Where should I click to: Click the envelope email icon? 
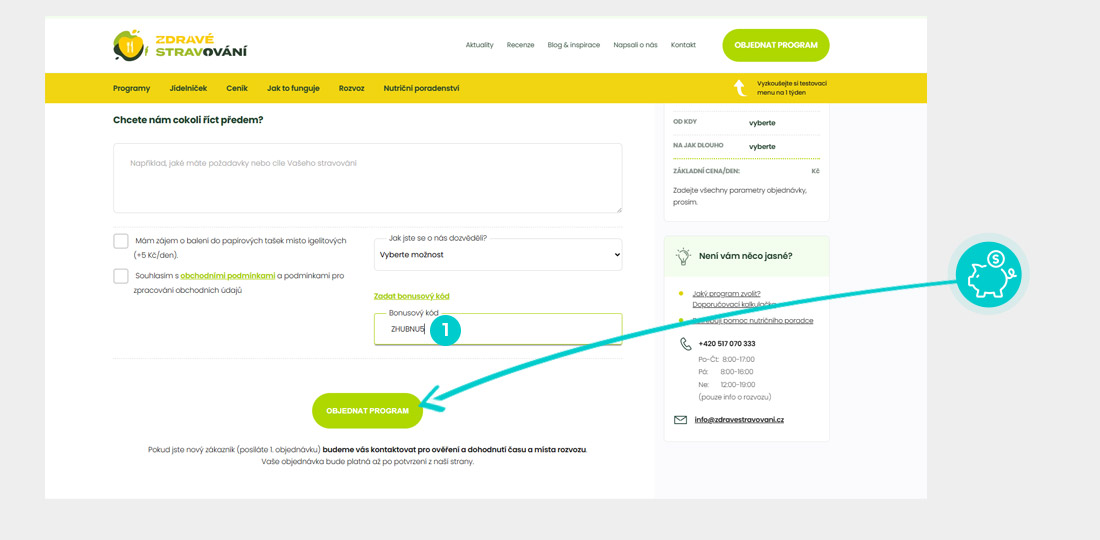point(681,420)
